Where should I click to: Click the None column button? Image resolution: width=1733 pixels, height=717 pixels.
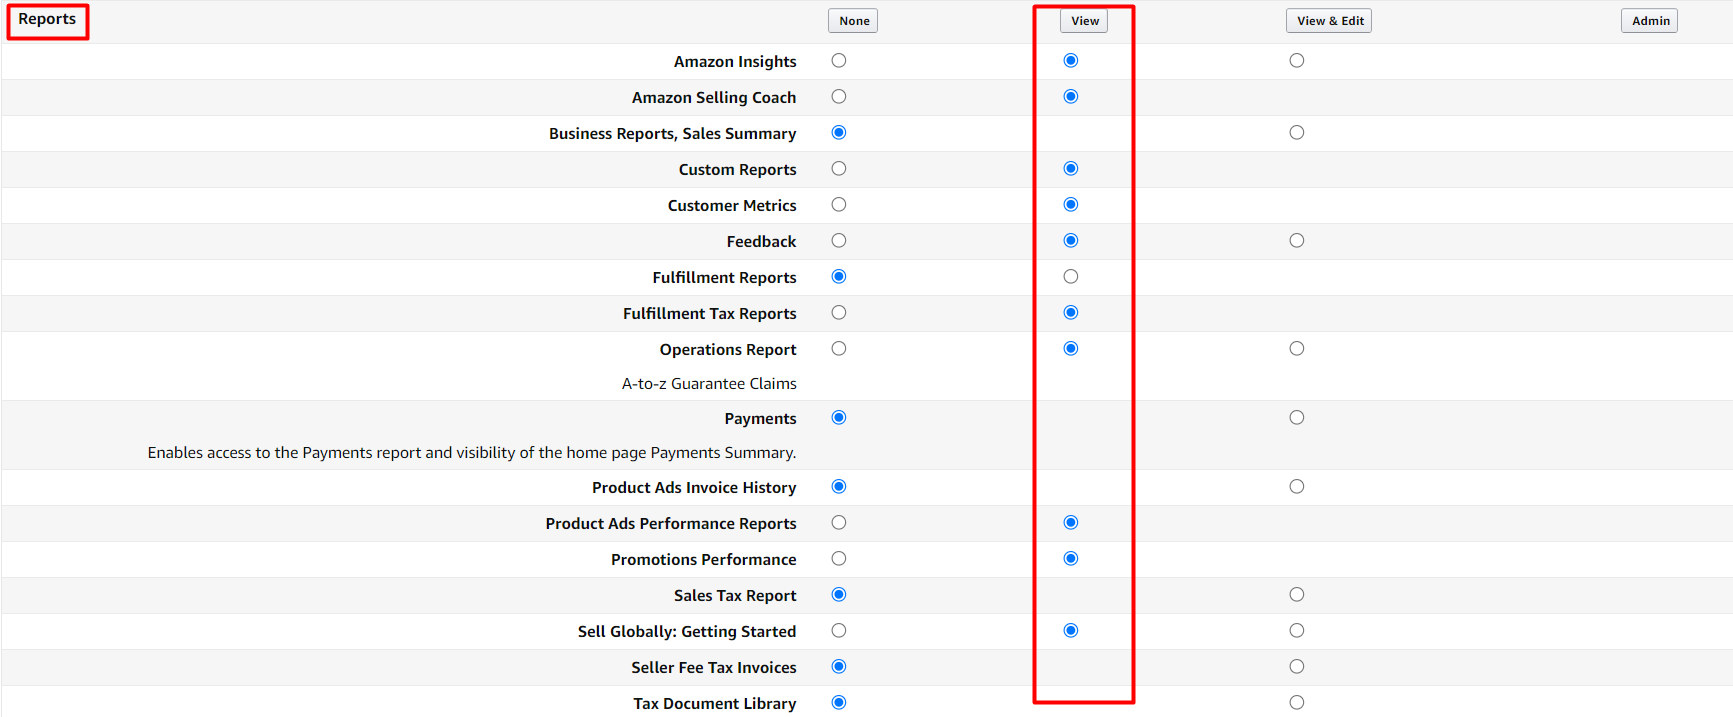pyautogui.click(x=853, y=21)
